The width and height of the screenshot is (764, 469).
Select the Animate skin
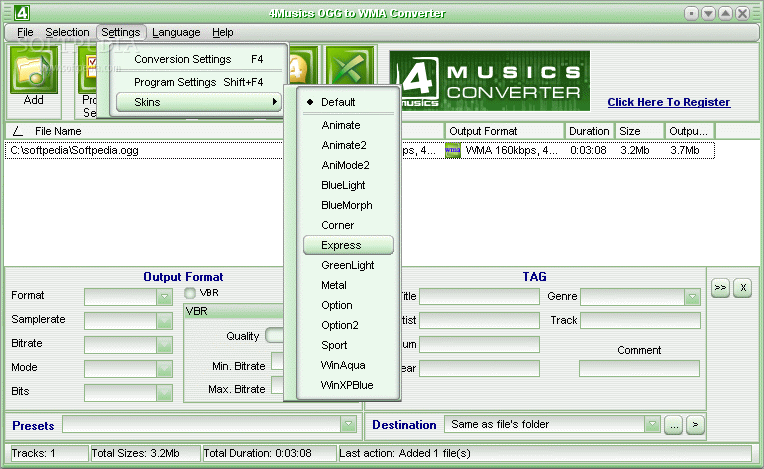pyautogui.click(x=348, y=125)
